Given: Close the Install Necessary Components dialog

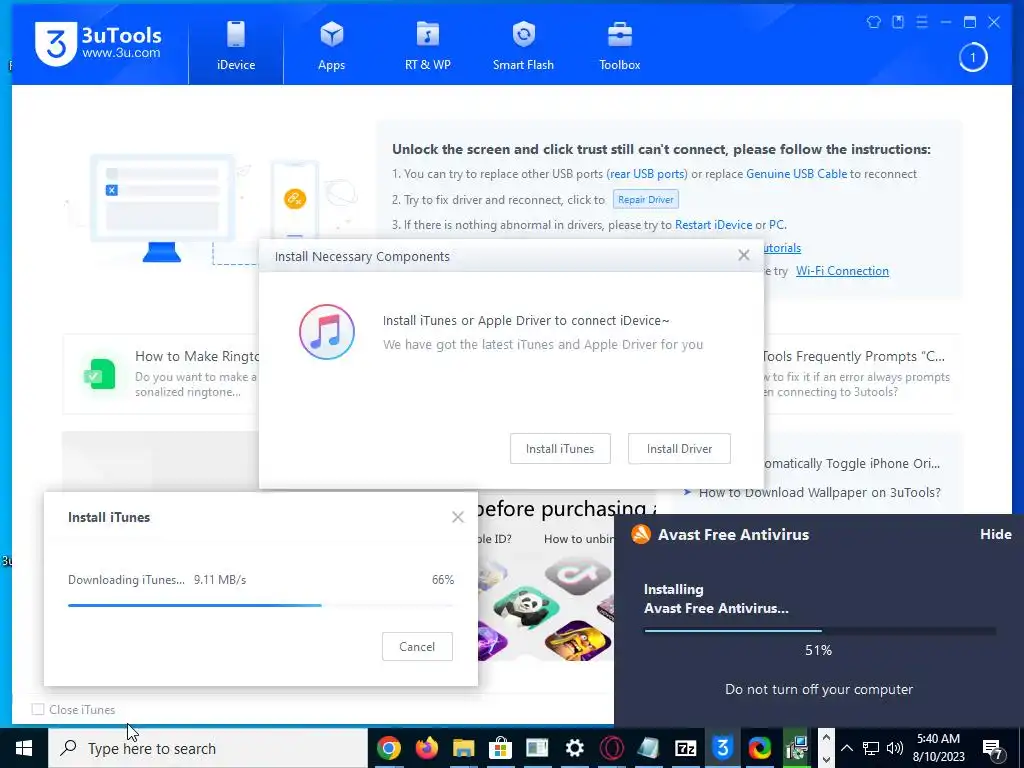Looking at the screenshot, I should click(743, 255).
